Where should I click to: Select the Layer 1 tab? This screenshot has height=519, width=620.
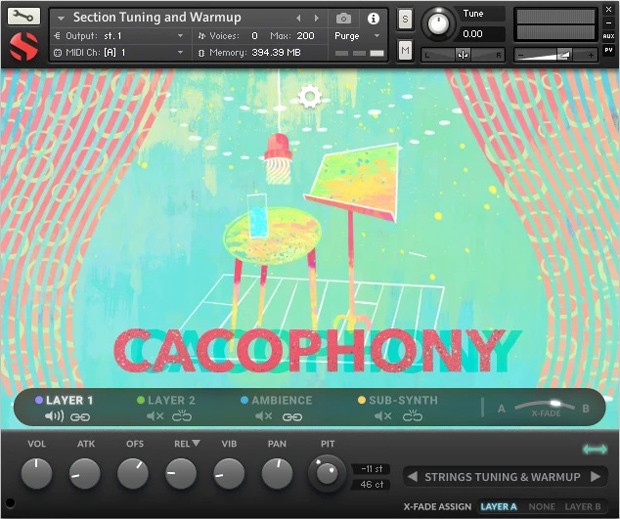(x=64, y=400)
